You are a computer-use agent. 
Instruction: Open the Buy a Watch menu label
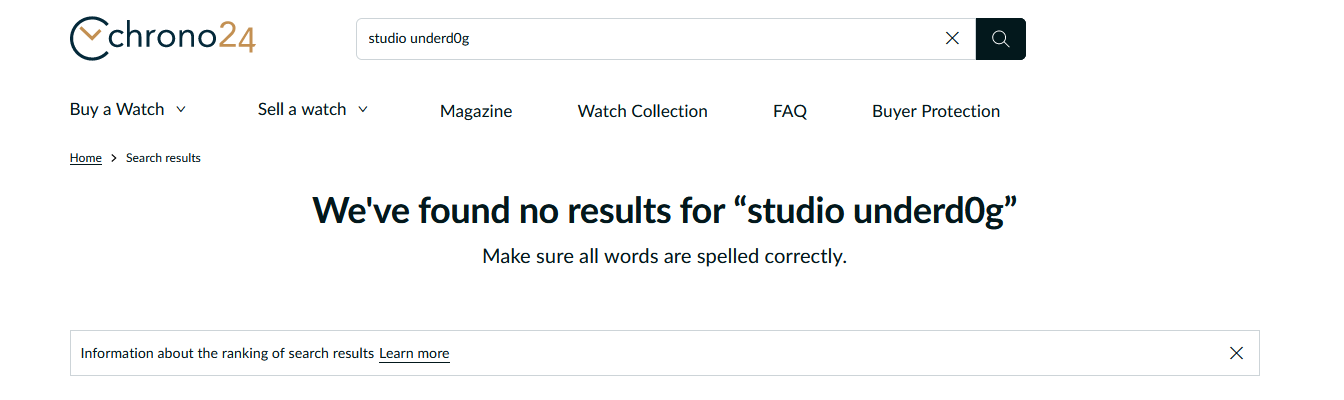117,109
